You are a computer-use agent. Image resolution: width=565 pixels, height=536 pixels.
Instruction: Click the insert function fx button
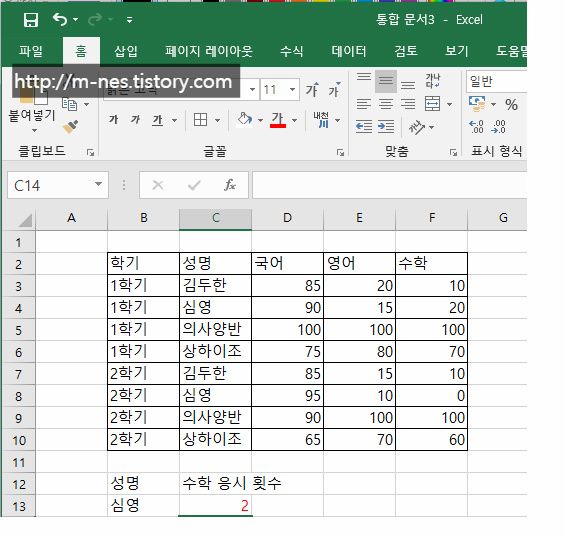[230, 185]
